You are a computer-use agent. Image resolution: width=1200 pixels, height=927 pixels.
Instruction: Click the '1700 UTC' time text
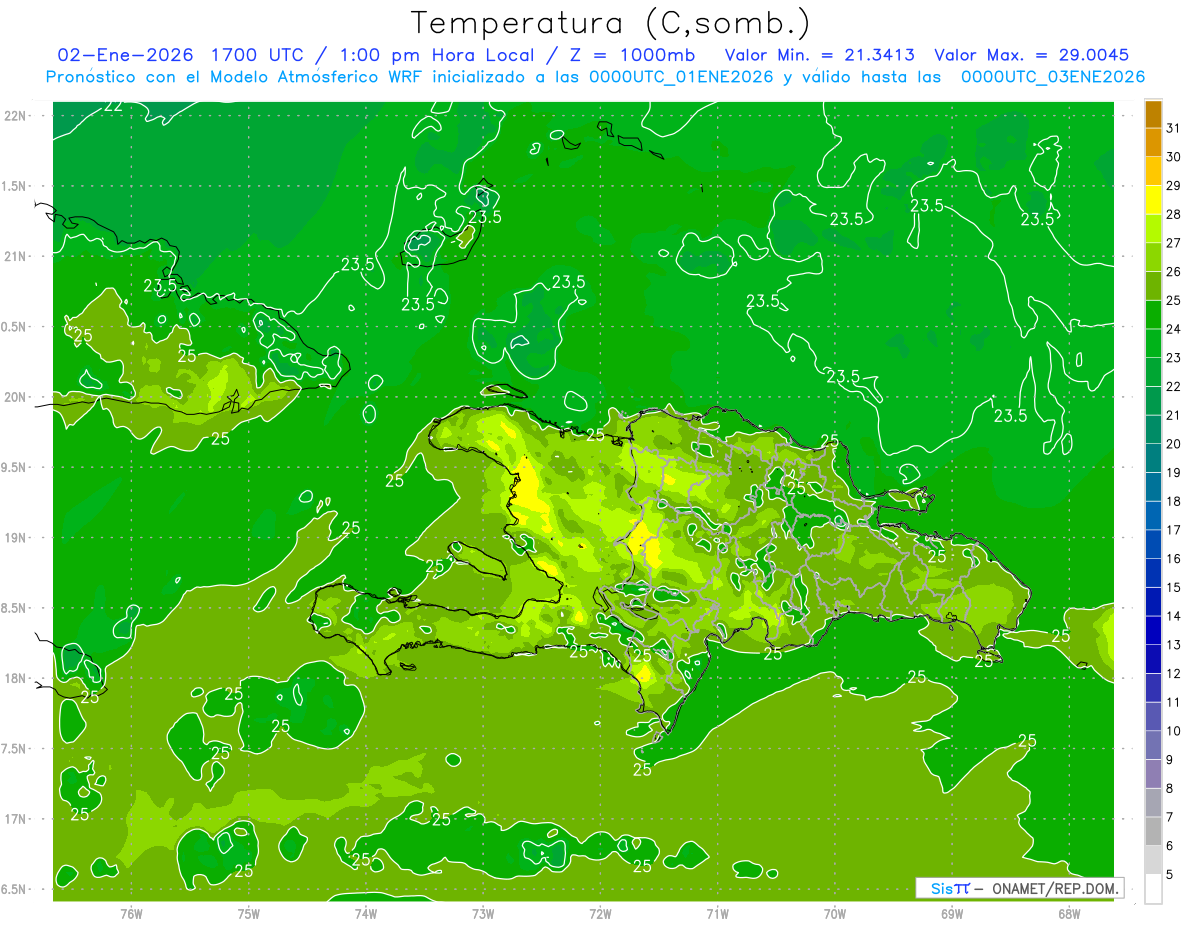[258, 55]
